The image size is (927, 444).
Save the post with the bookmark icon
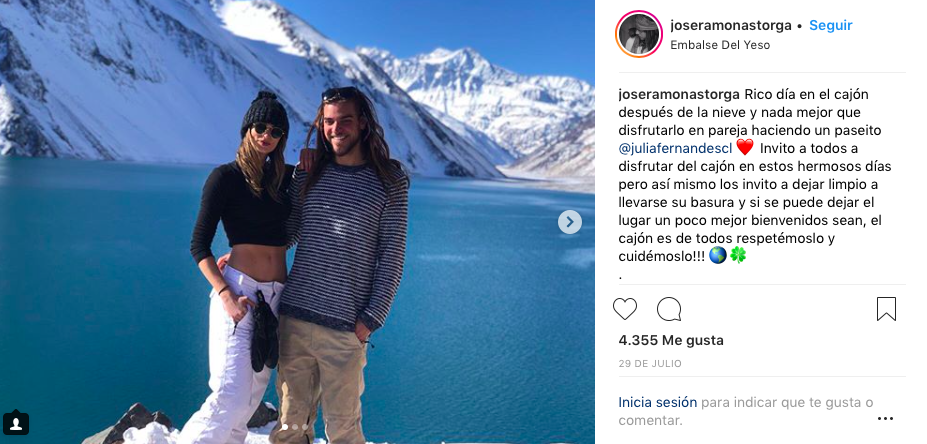pos(886,309)
